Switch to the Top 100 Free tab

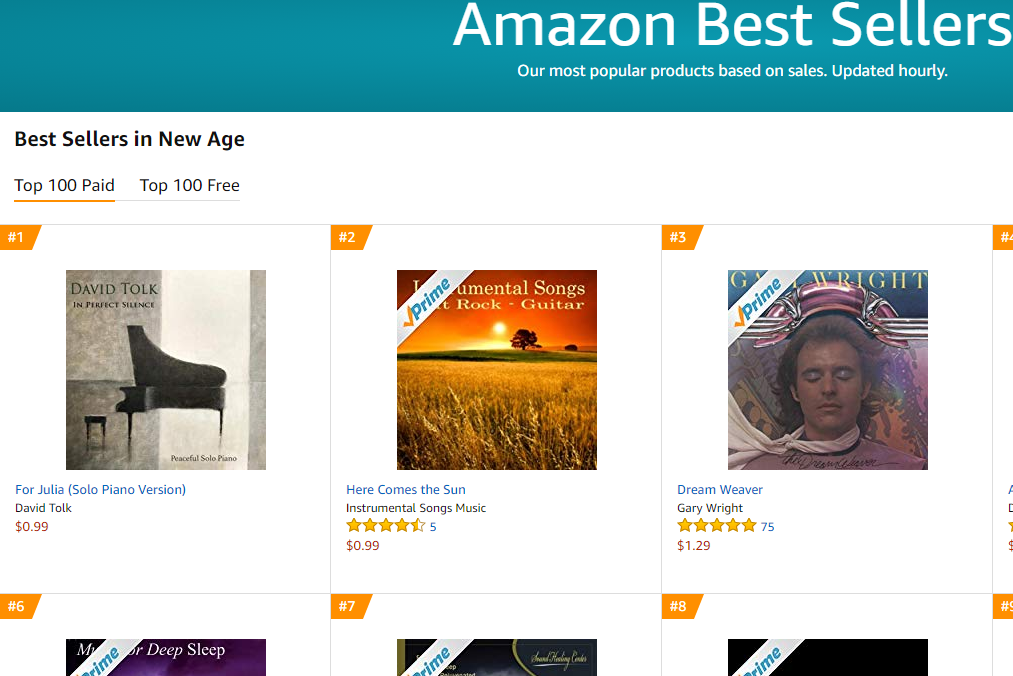coord(189,185)
